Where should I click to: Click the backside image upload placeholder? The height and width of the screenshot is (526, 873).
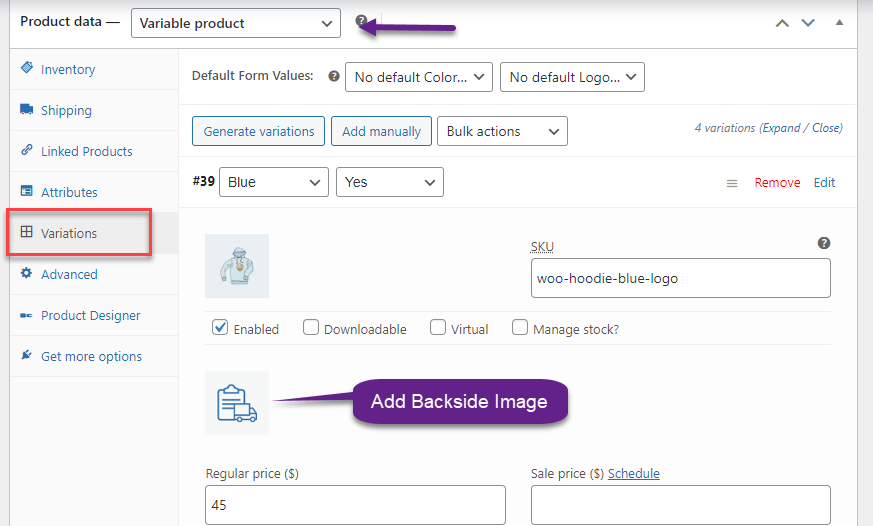[237, 403]
